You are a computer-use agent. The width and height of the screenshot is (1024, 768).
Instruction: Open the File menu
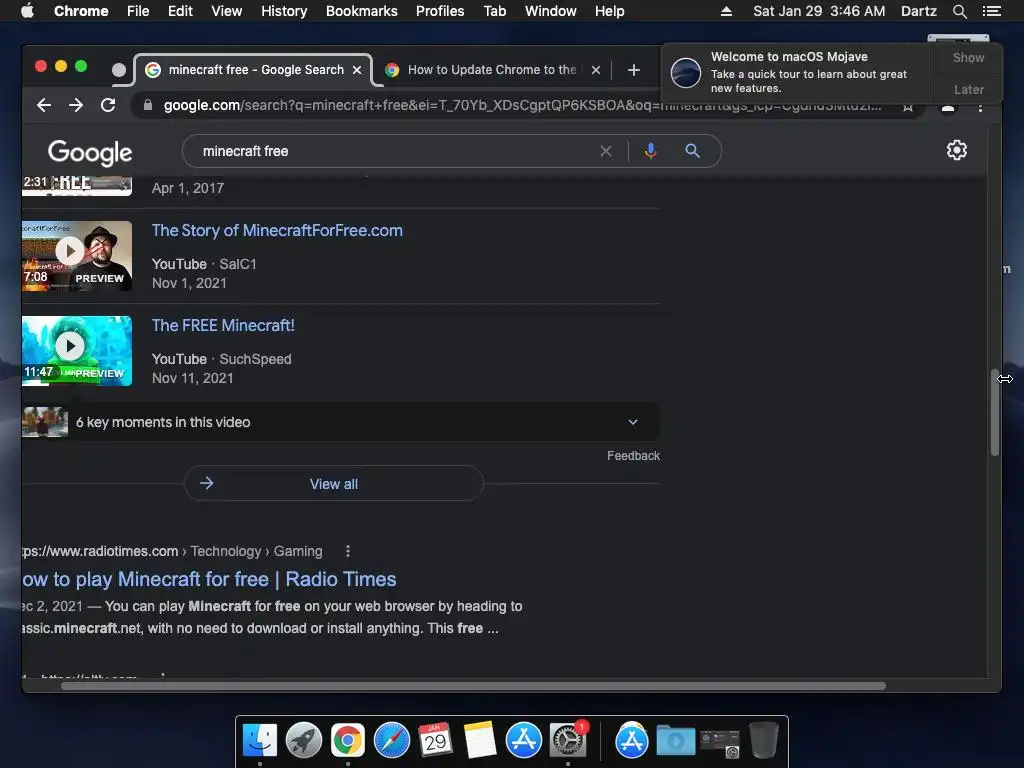click(x=138, y=11)
